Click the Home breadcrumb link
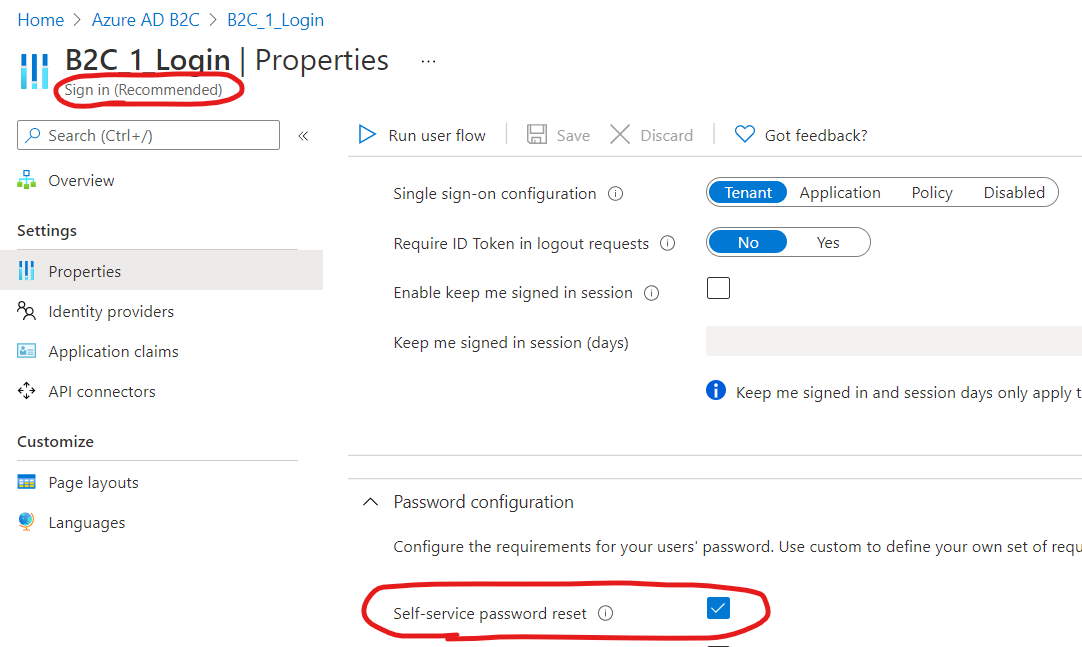Image resolution: width=1082 pixels, height=647 pixels. (40, 20)
